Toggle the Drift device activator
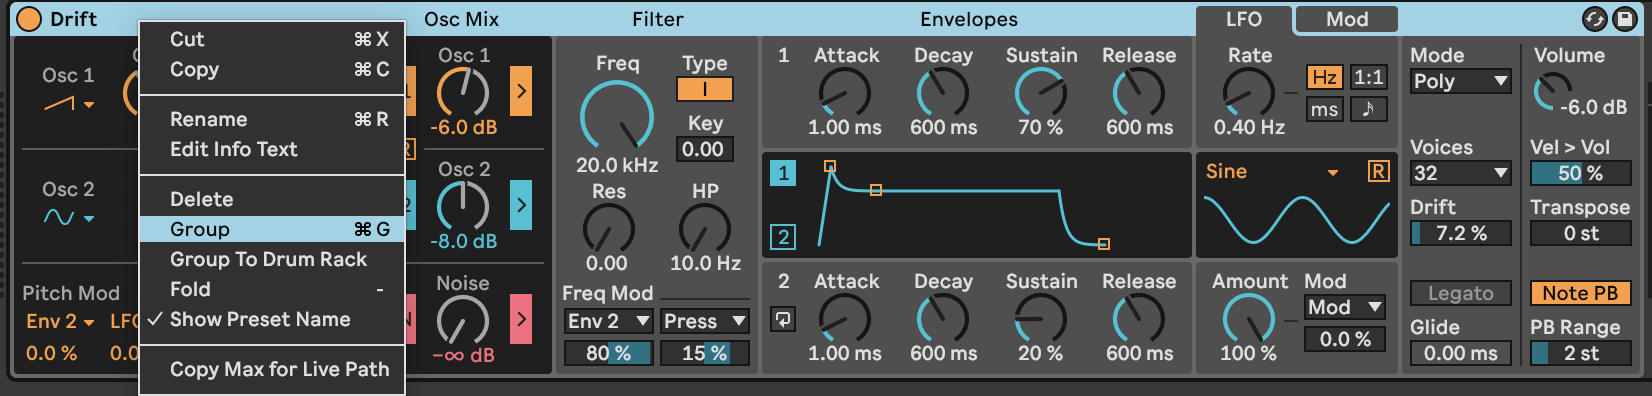 point(29,19)
